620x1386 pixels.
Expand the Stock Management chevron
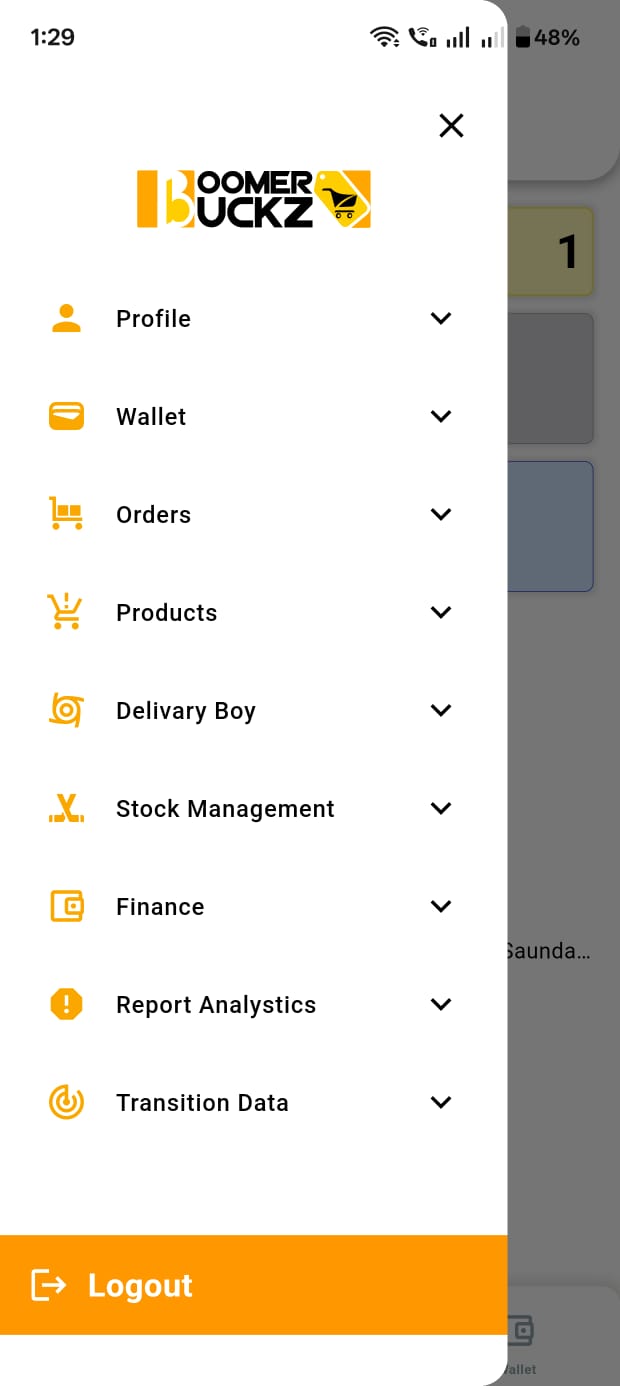pyautogui.click(x=441, y=808)
